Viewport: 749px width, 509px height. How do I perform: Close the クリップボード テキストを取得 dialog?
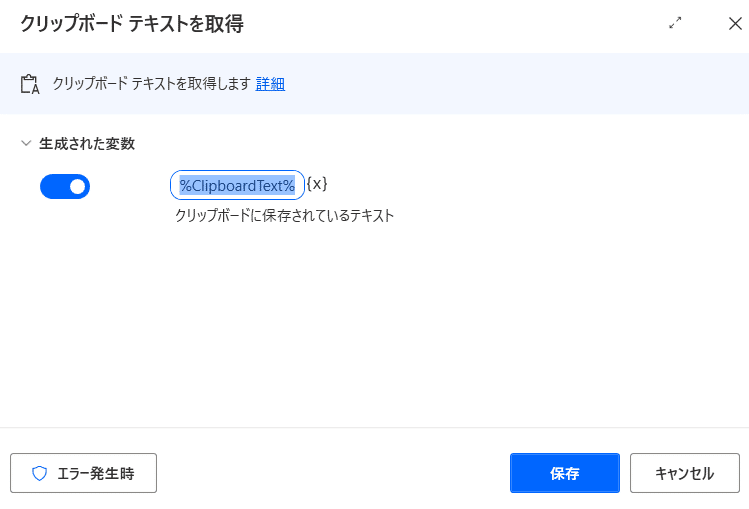[735, 23]
